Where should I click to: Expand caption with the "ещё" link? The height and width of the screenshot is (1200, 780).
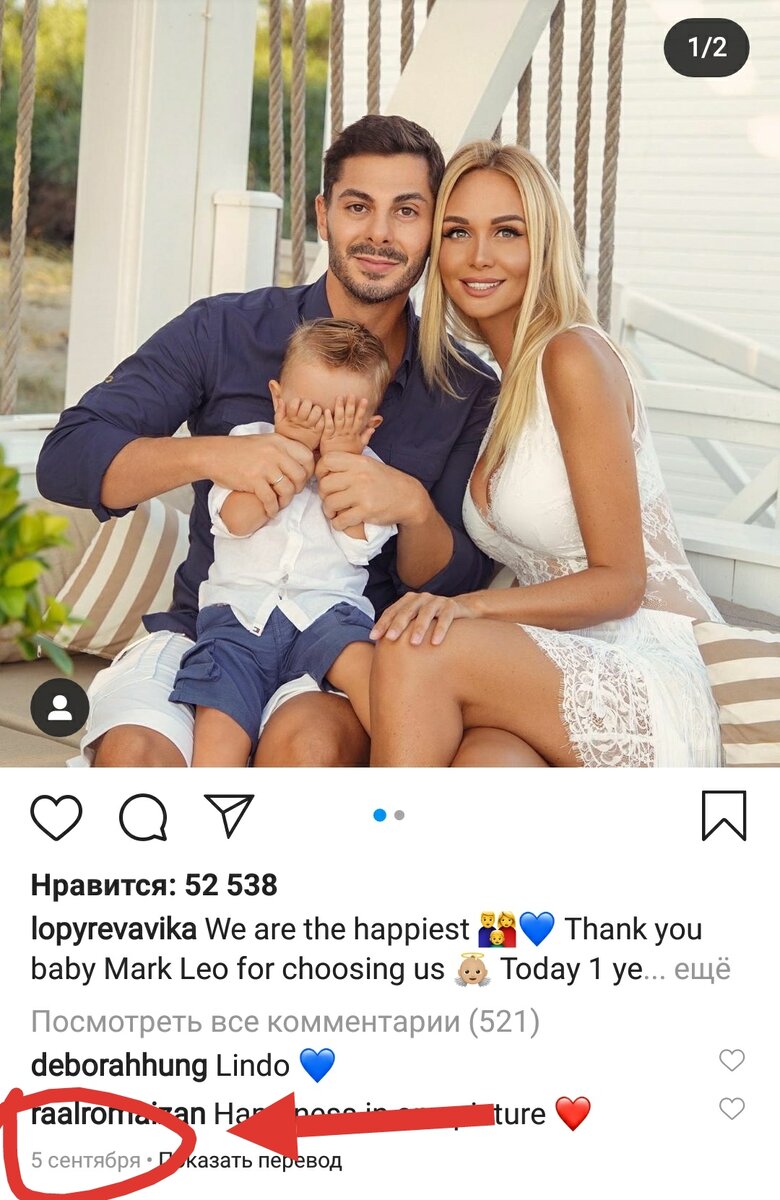[703, 969]
